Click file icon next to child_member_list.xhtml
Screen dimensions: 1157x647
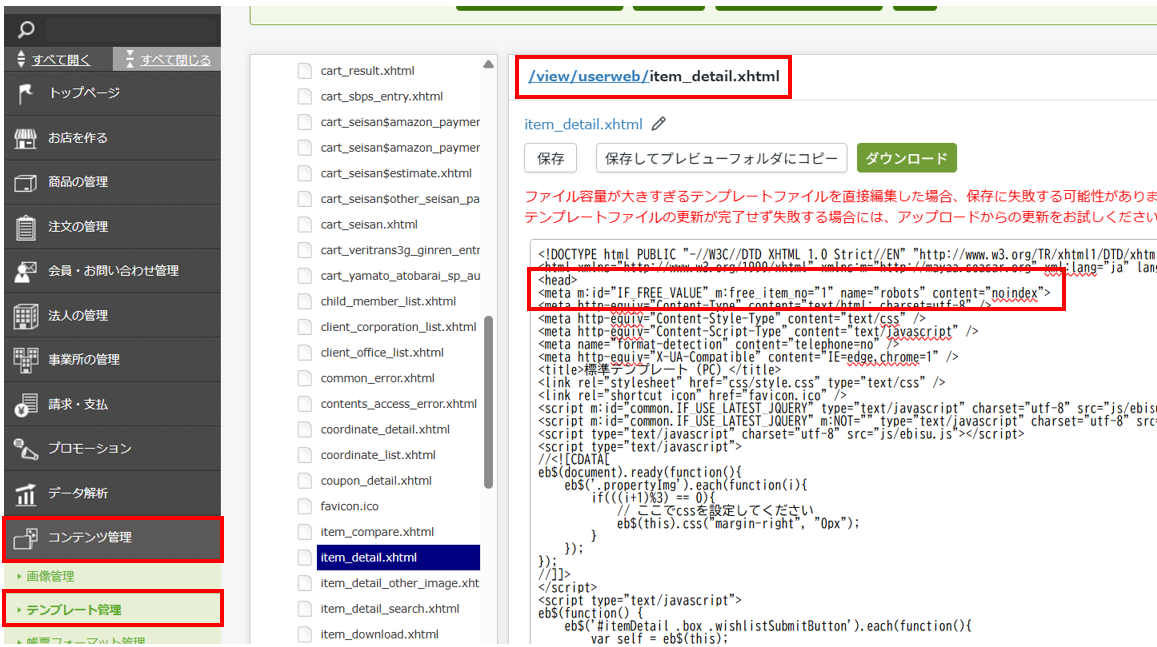304,301
